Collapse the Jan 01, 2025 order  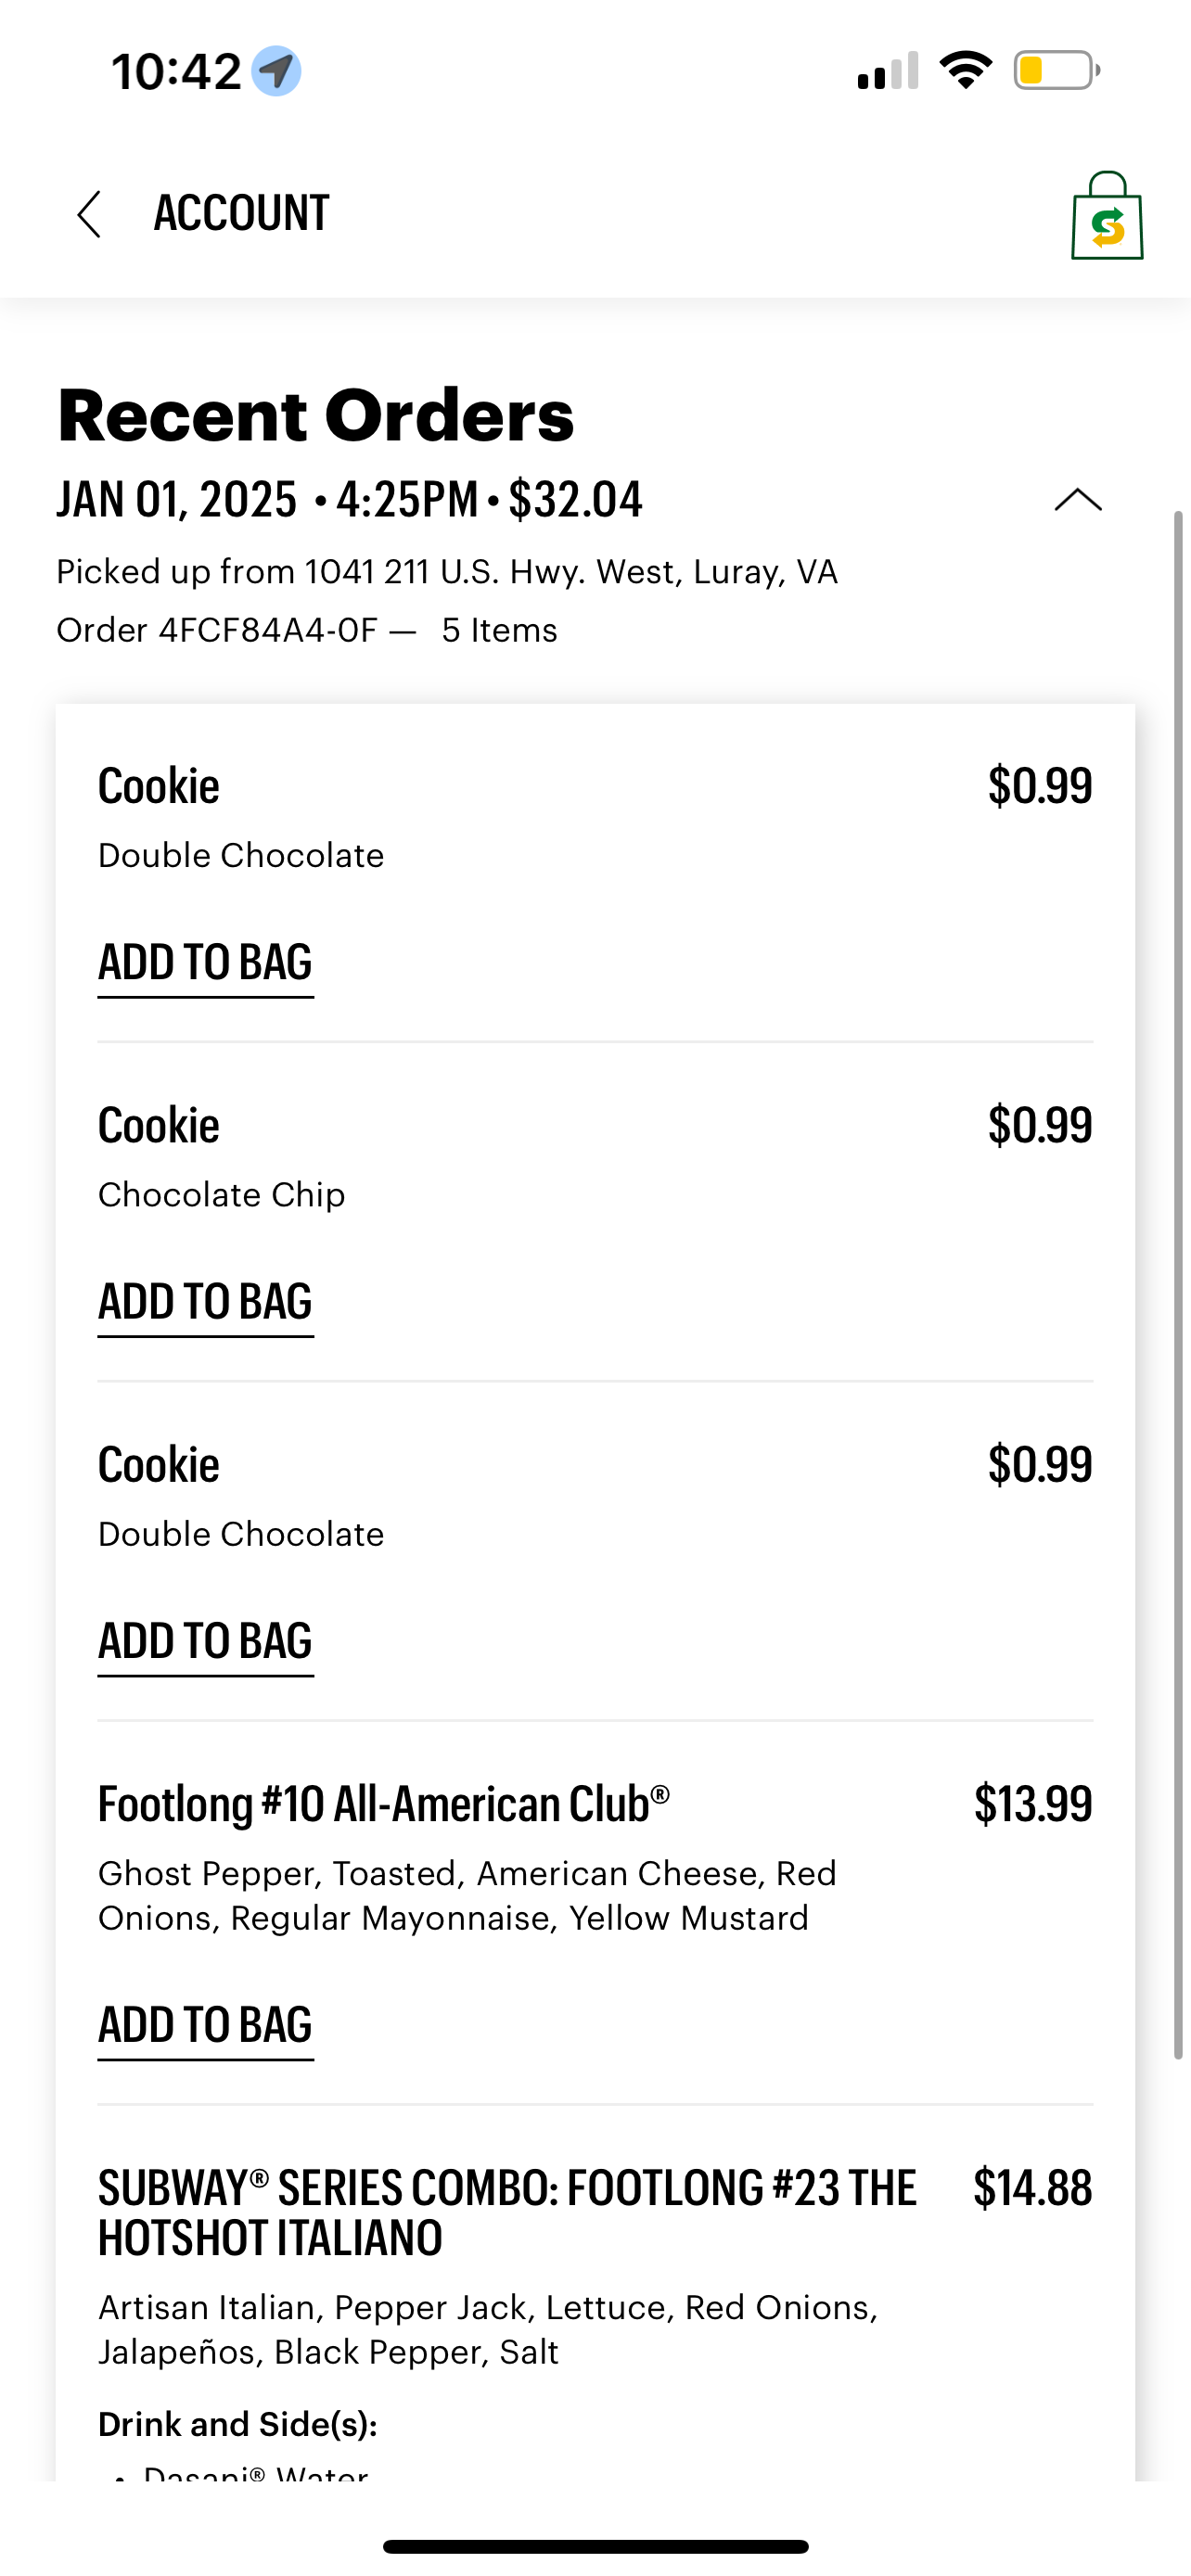click(x=1078, y=500)
